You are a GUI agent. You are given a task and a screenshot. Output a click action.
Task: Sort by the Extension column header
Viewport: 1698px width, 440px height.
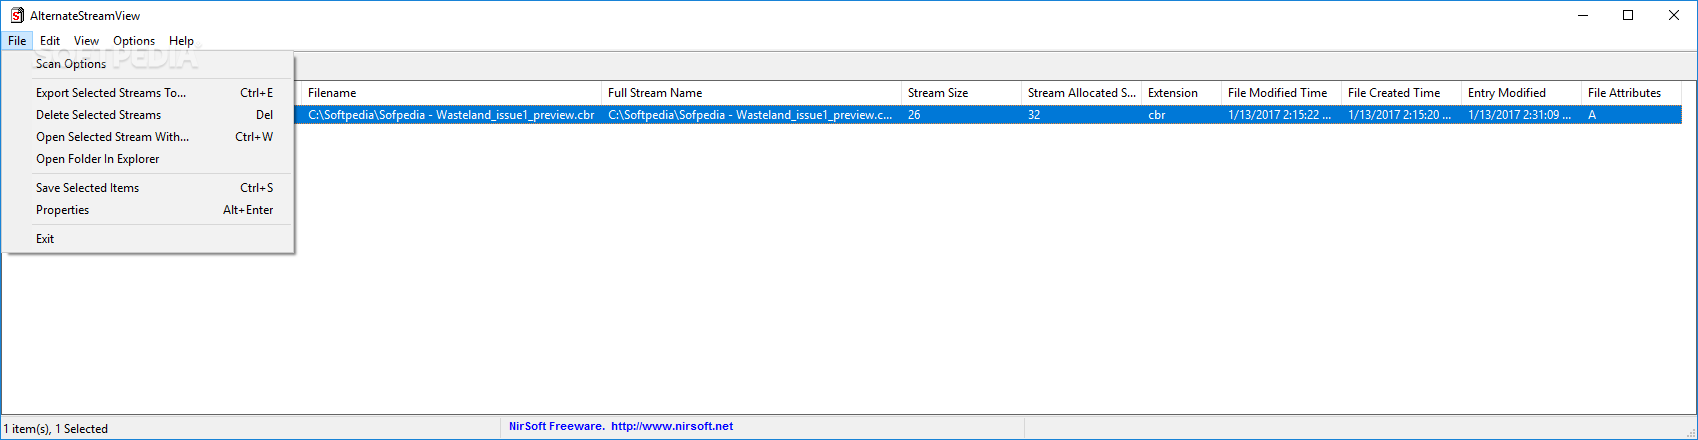click(1181, 93)
